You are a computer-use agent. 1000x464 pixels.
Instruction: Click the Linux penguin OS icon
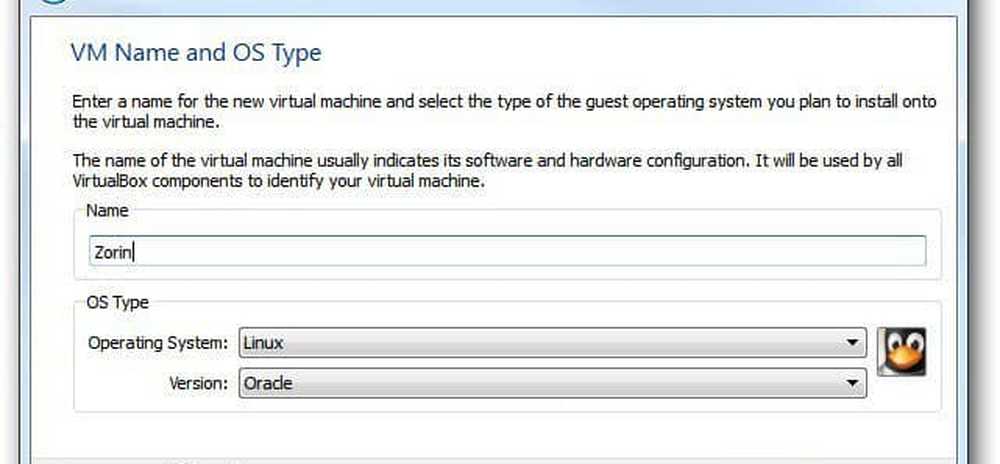pos(902,352)
